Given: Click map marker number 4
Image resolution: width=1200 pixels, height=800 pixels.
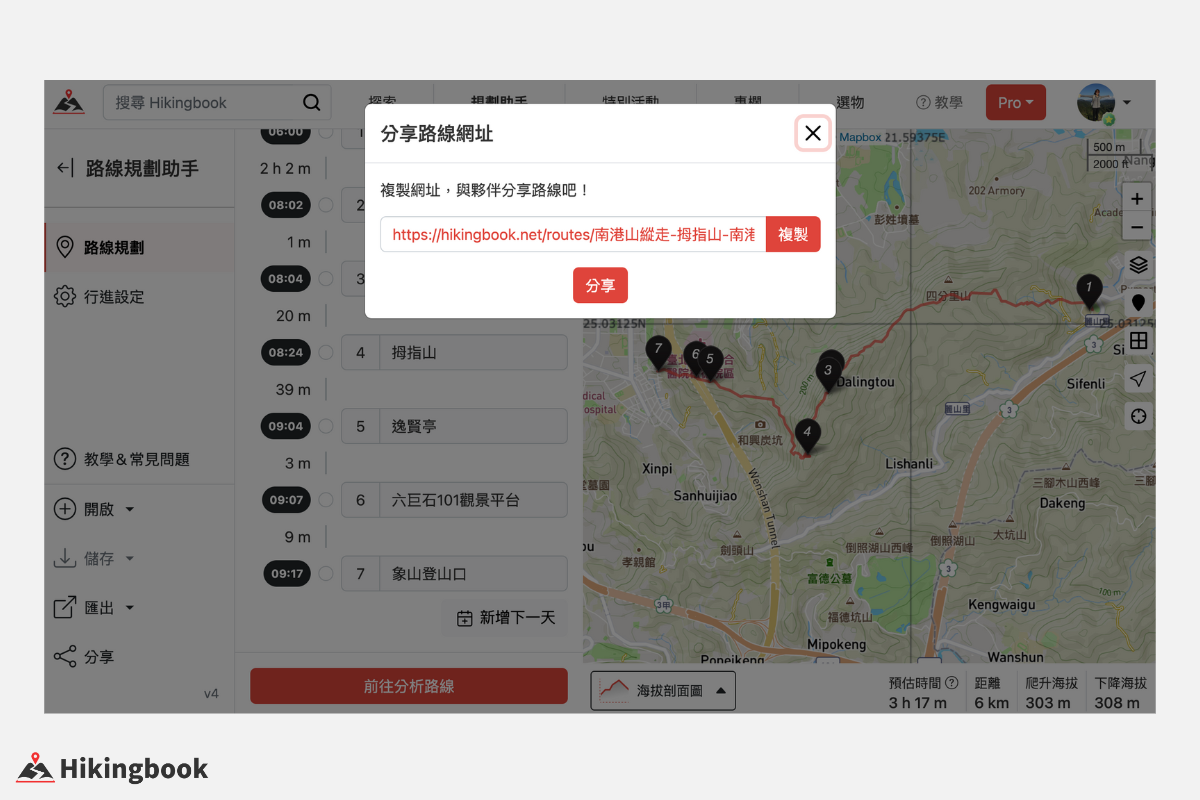Looking at the screenshot, I should click(x=807, y=434).
